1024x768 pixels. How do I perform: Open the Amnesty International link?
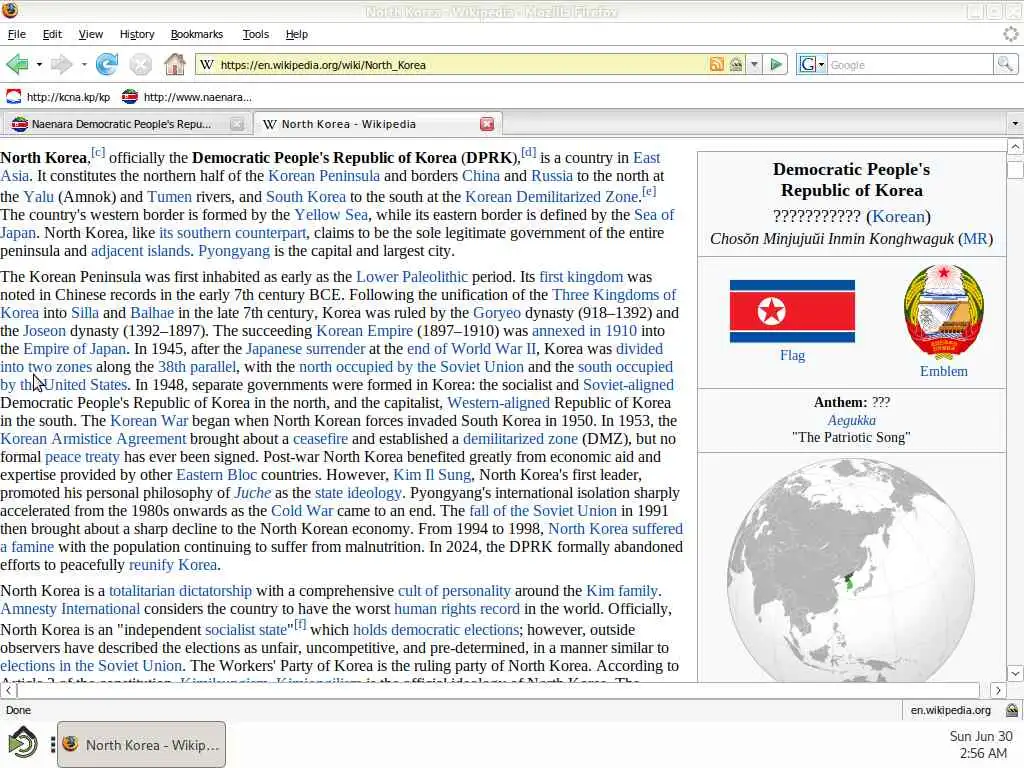[x=70, y=609]
